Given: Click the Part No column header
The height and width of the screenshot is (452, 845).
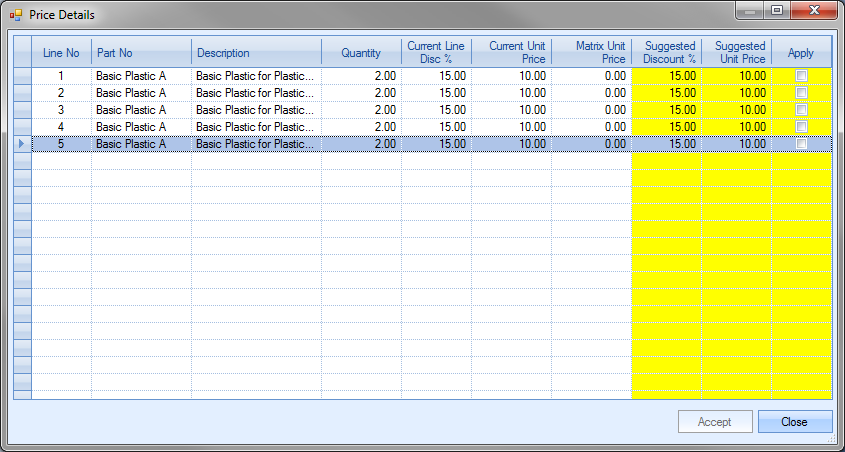Looking at the screenshot, I should [x=141, y=53].
